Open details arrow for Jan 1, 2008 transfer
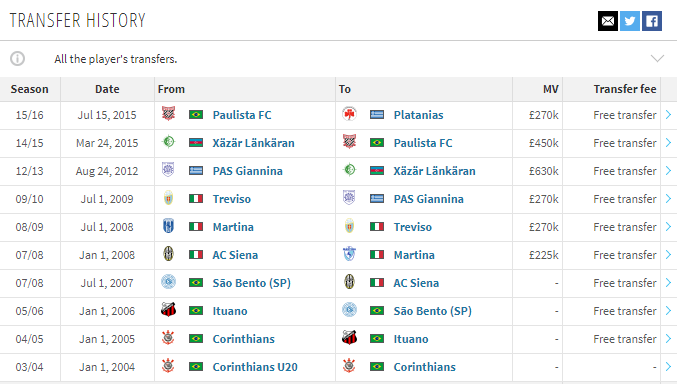The width and height of the screenshot is (677, 384). 668,254
